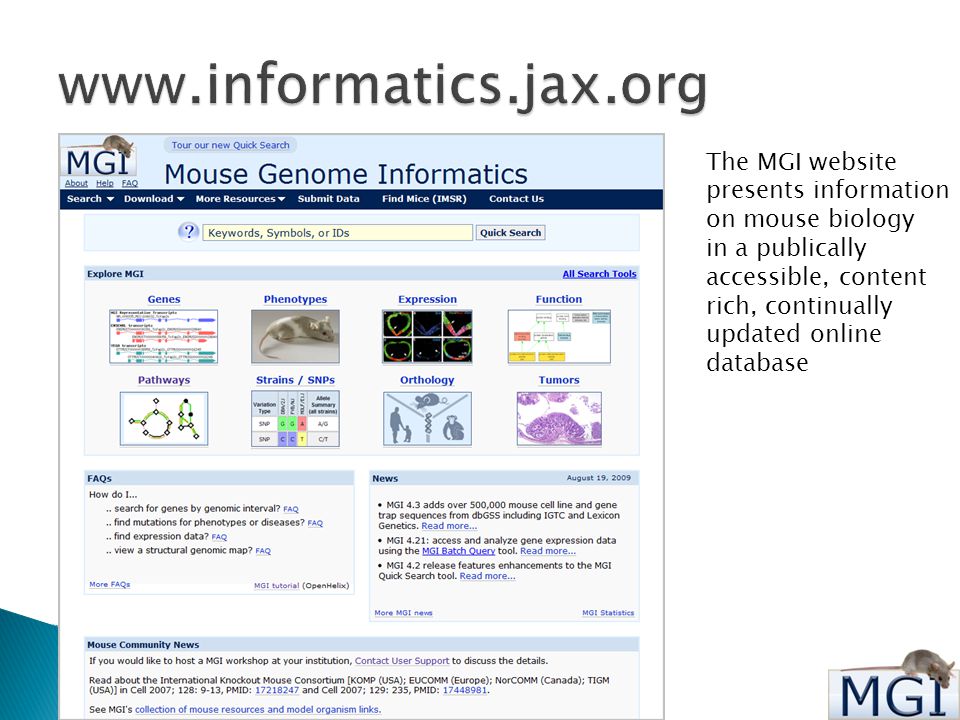Open the About link under logo
The image size is (960, 720).
click(x=77, y=183)
